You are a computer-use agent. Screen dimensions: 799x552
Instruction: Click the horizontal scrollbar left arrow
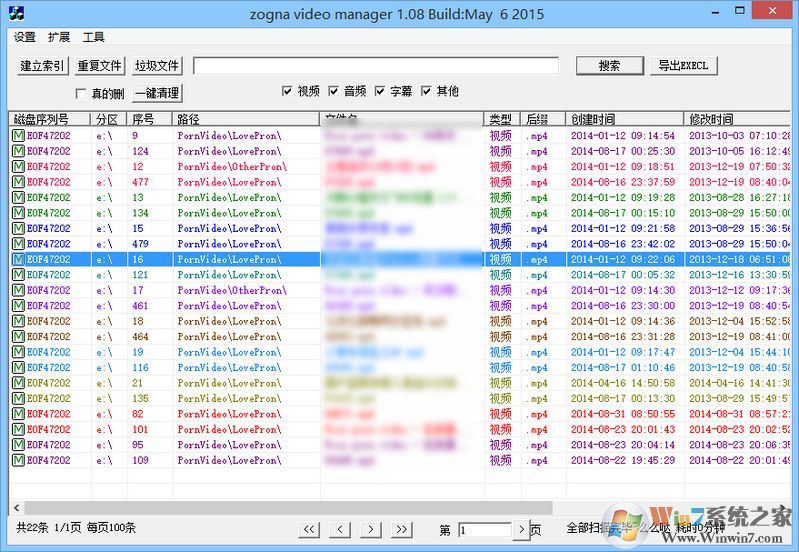click(17, 508)
